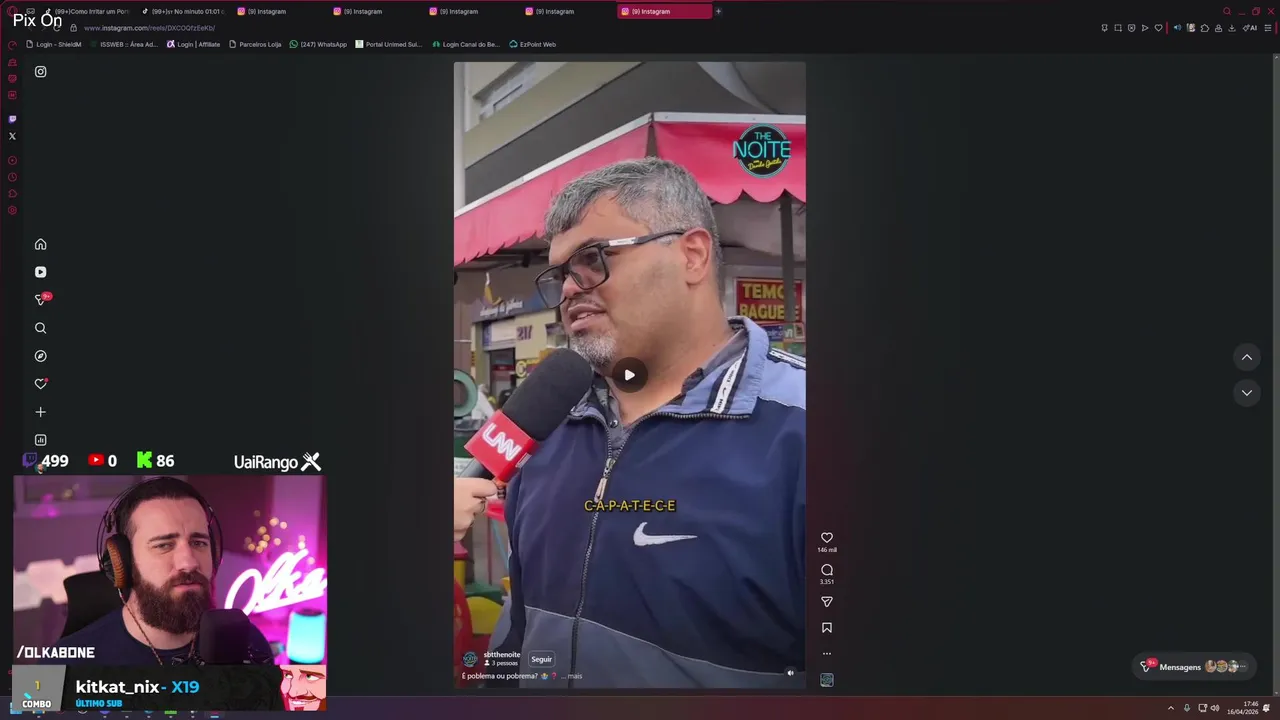Viewport: 1280px width, 720px height.
Task: Select the active rightmost Instagram tab
Action: click(x=664, y=11)
